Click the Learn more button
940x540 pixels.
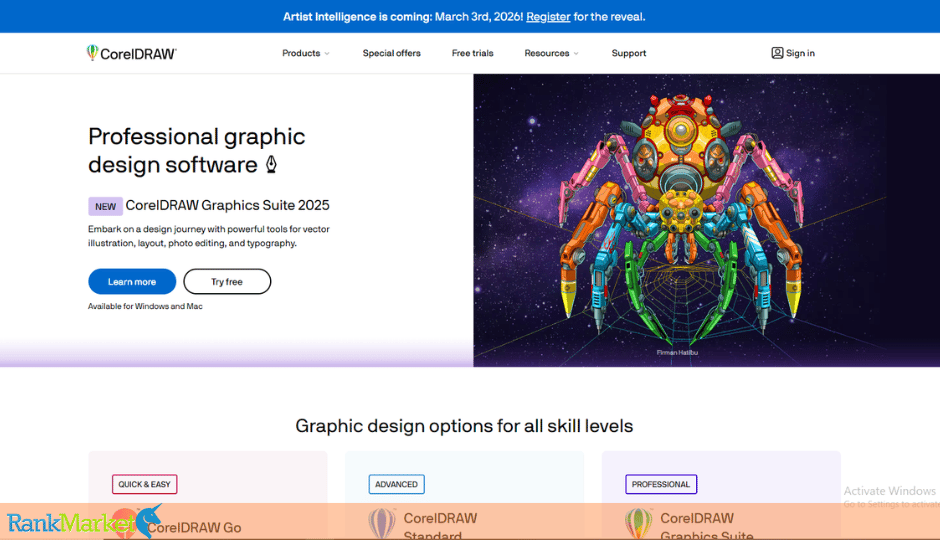click(132, 282)
